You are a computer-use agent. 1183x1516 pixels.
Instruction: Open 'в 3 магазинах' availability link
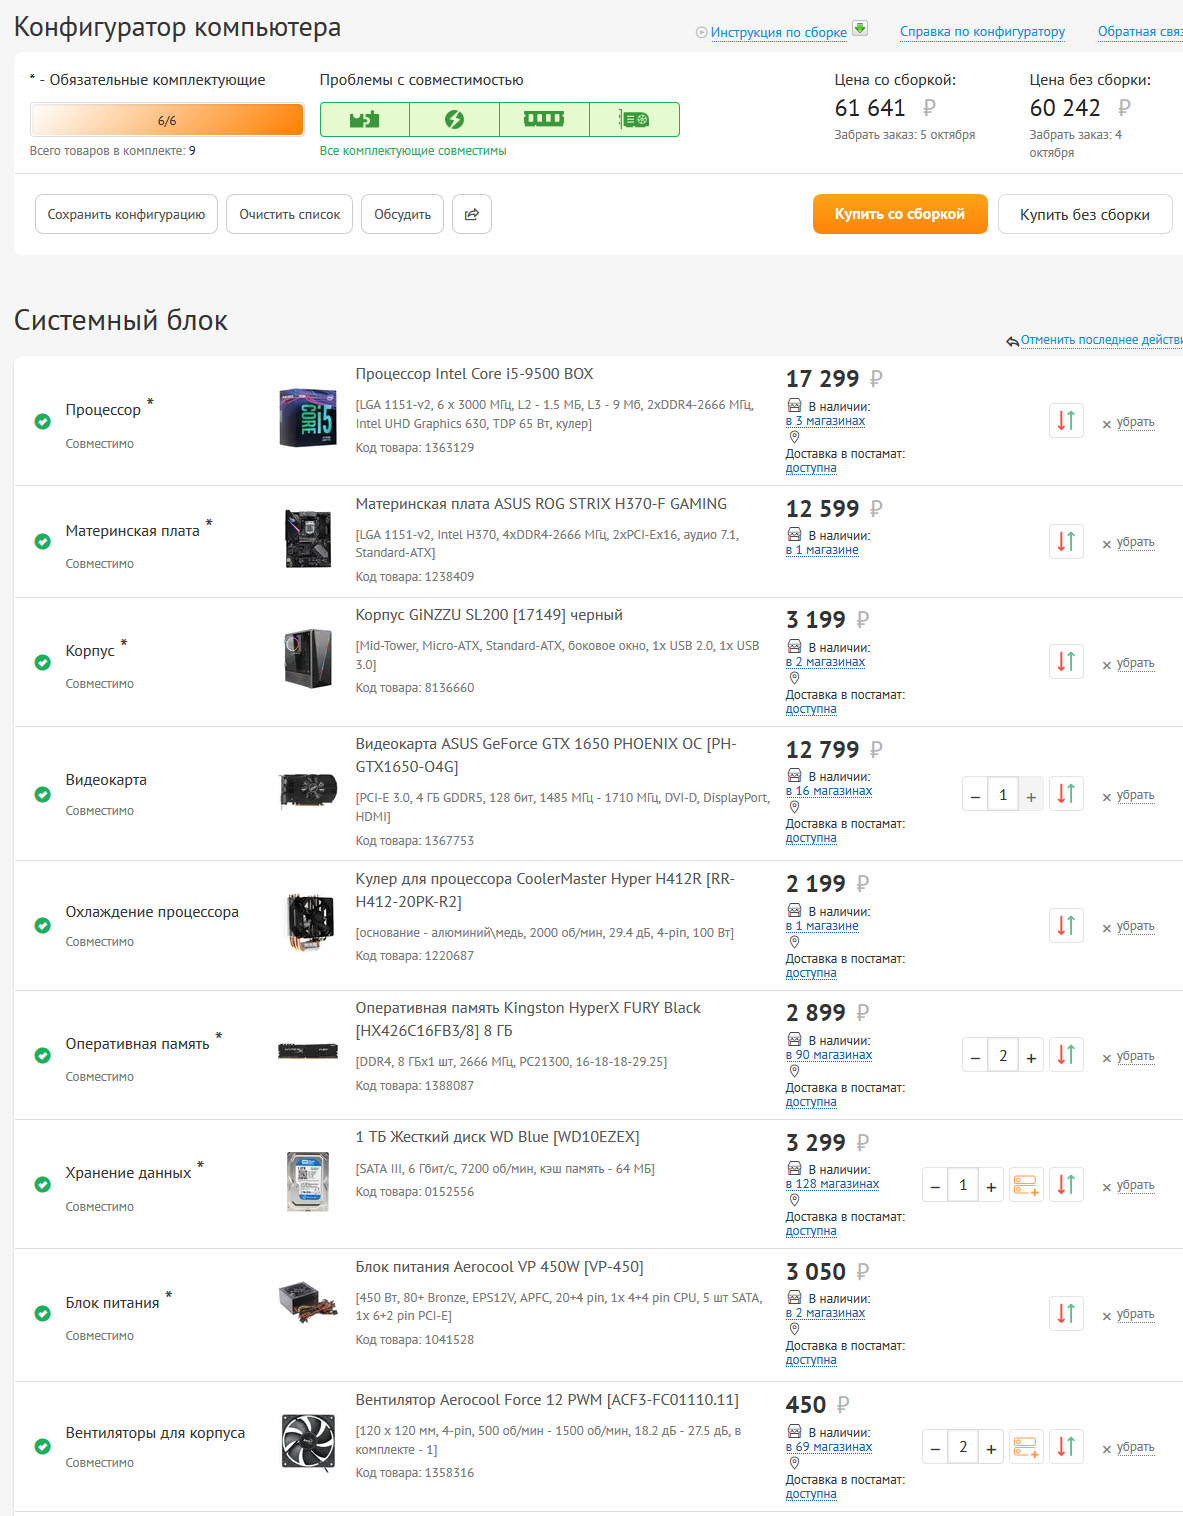coord(825,421)
